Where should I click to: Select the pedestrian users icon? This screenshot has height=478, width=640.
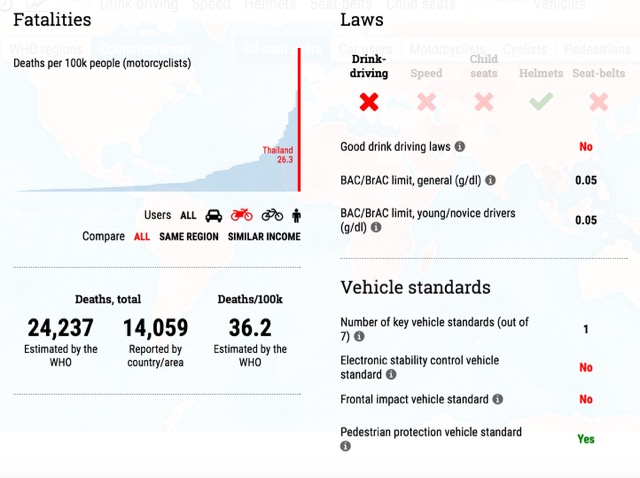(x=297, y=215)
